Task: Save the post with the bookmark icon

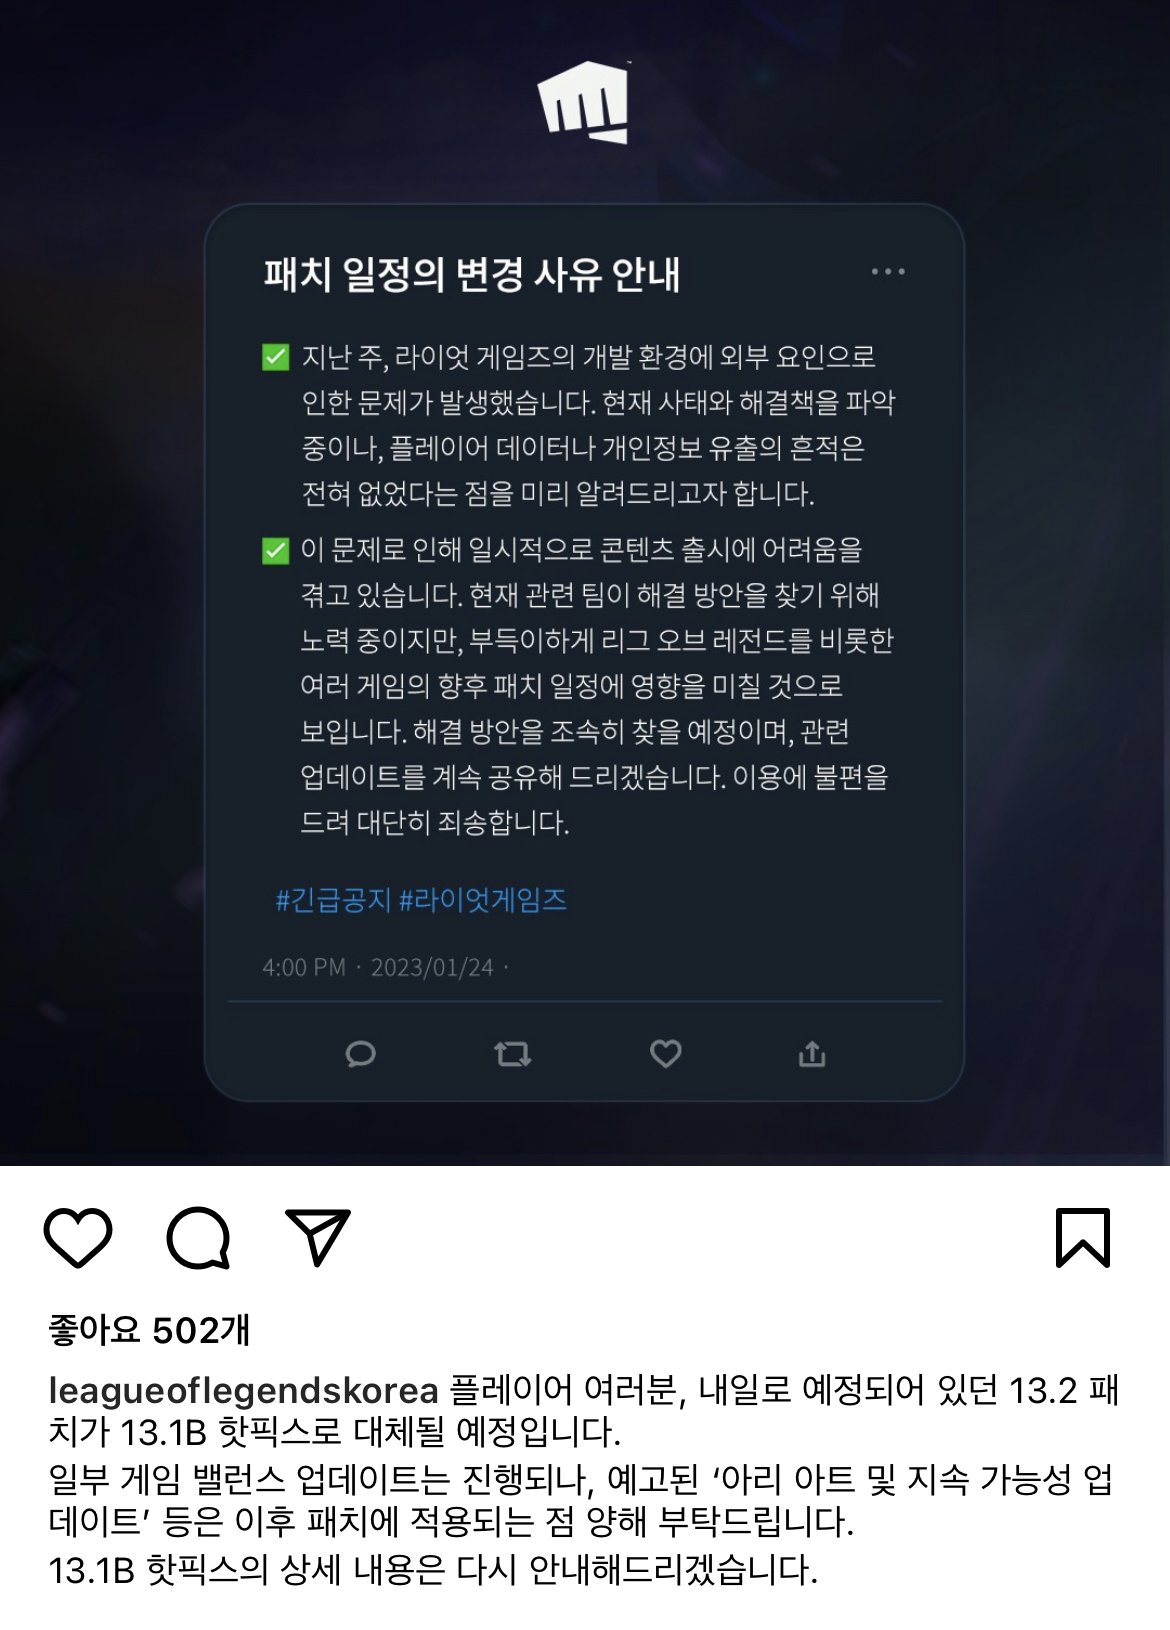Action: (1083, 1238)
